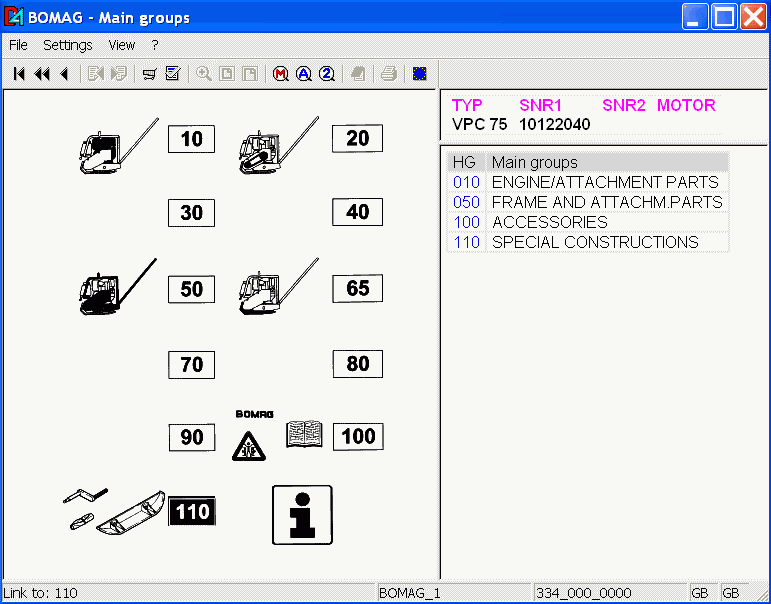Screen dimensions: 771x604
Task: Click the 334_000_0000 status bar entry
Action: [x=610, y=593]
